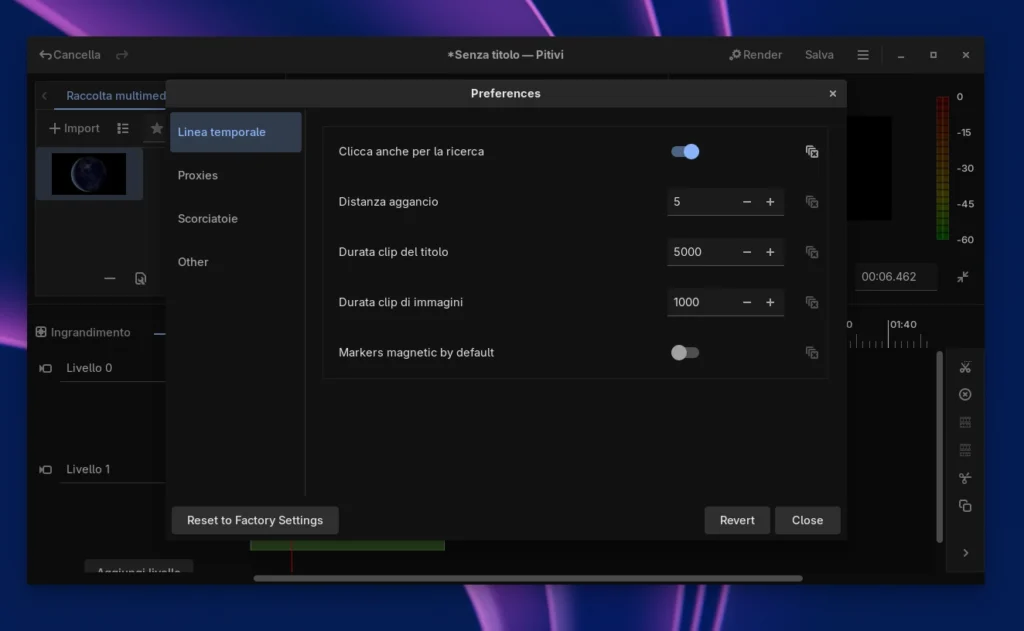Click the star icon in media library
The height and width of the screenshot is (631, 1024).
pyautogui.click(x=156, y=129)
